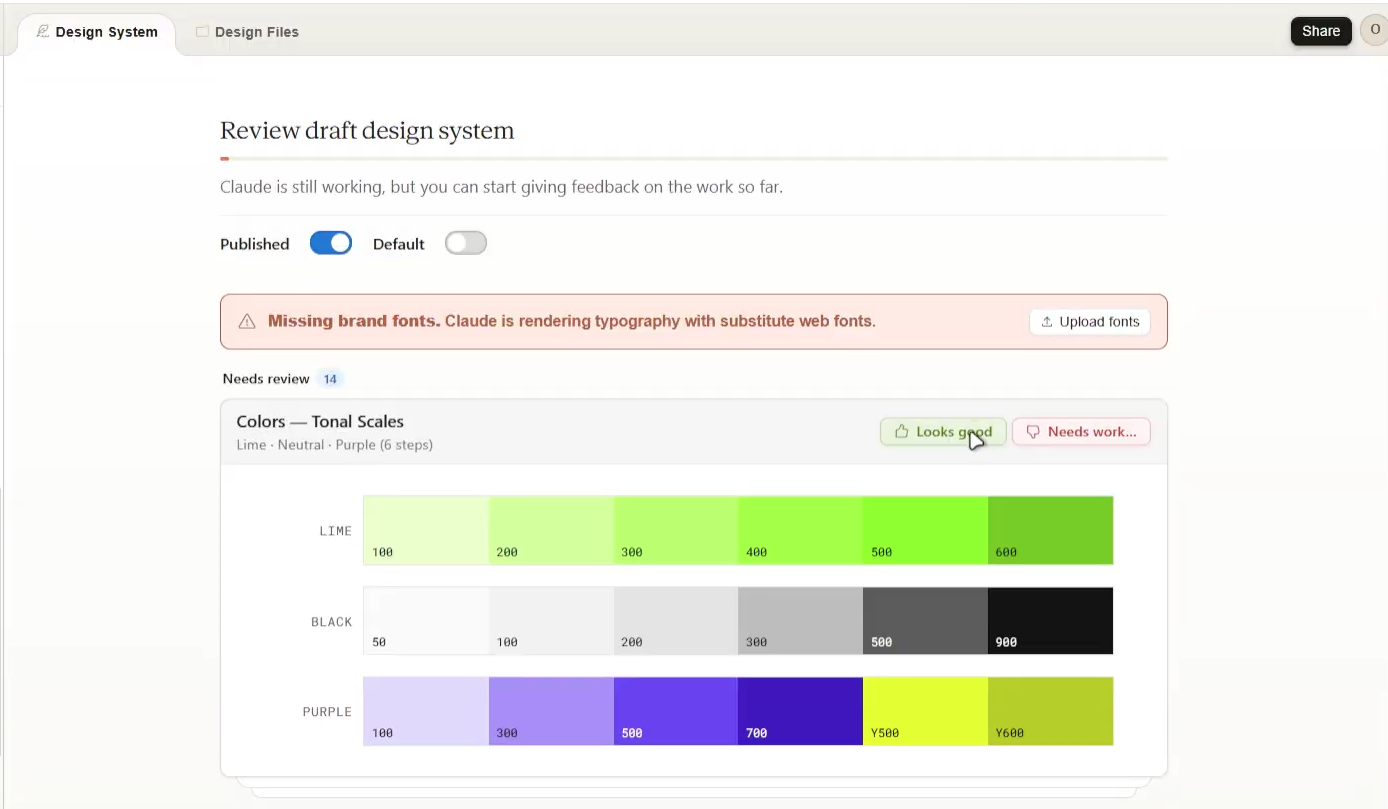Click the warning triangle icon in font alert
Viewport: 1388px width, 809px height.
click(247, 322)
